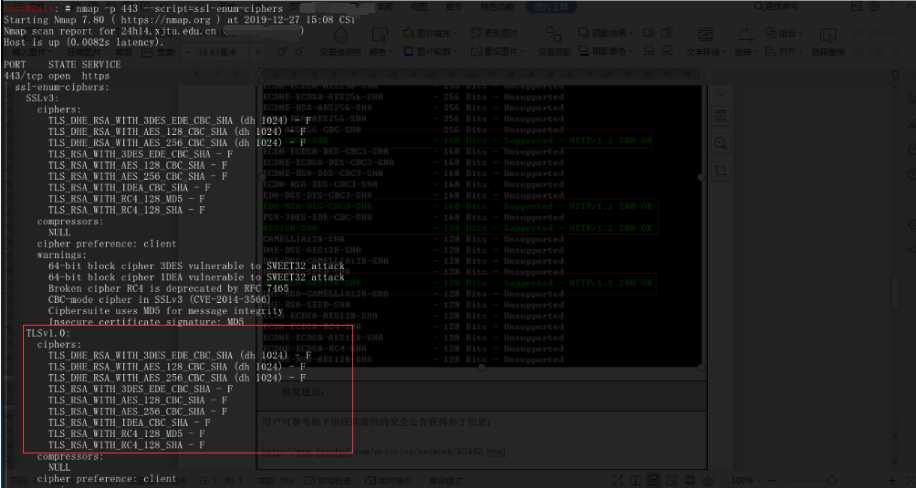Click the 'Host is up (0.0082s latency)' line
916x488 pixels.
coord(84,42)
